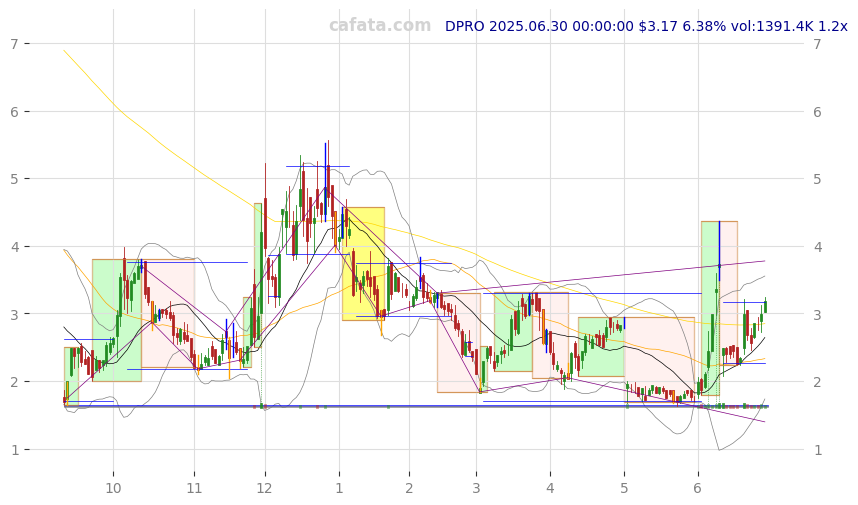Click the 6.38% change value
Image resolution: width=858 pixels, height=505 pixels.
point(704,26)
